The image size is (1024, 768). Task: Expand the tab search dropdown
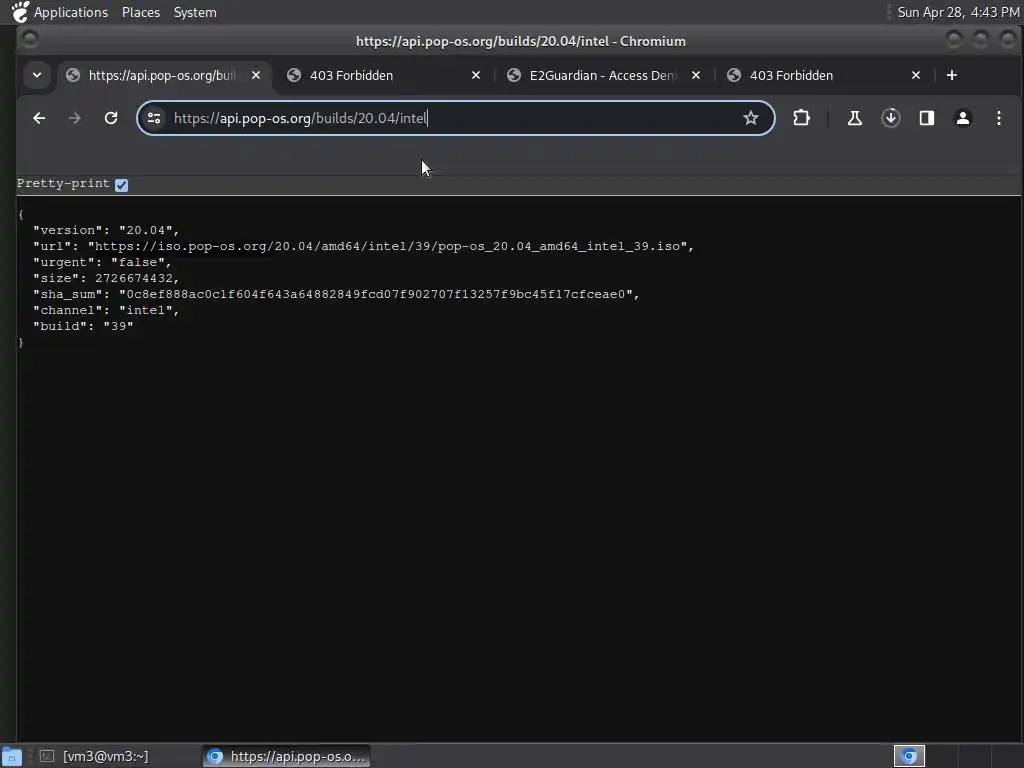pos(37,75)
